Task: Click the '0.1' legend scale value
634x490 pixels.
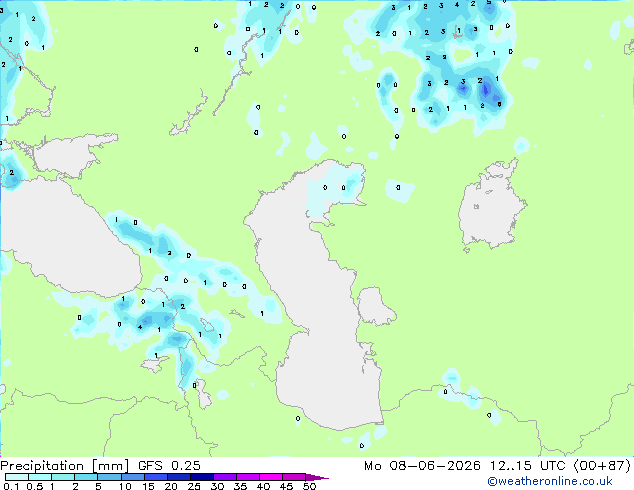Action: click(x=11, y=486)
